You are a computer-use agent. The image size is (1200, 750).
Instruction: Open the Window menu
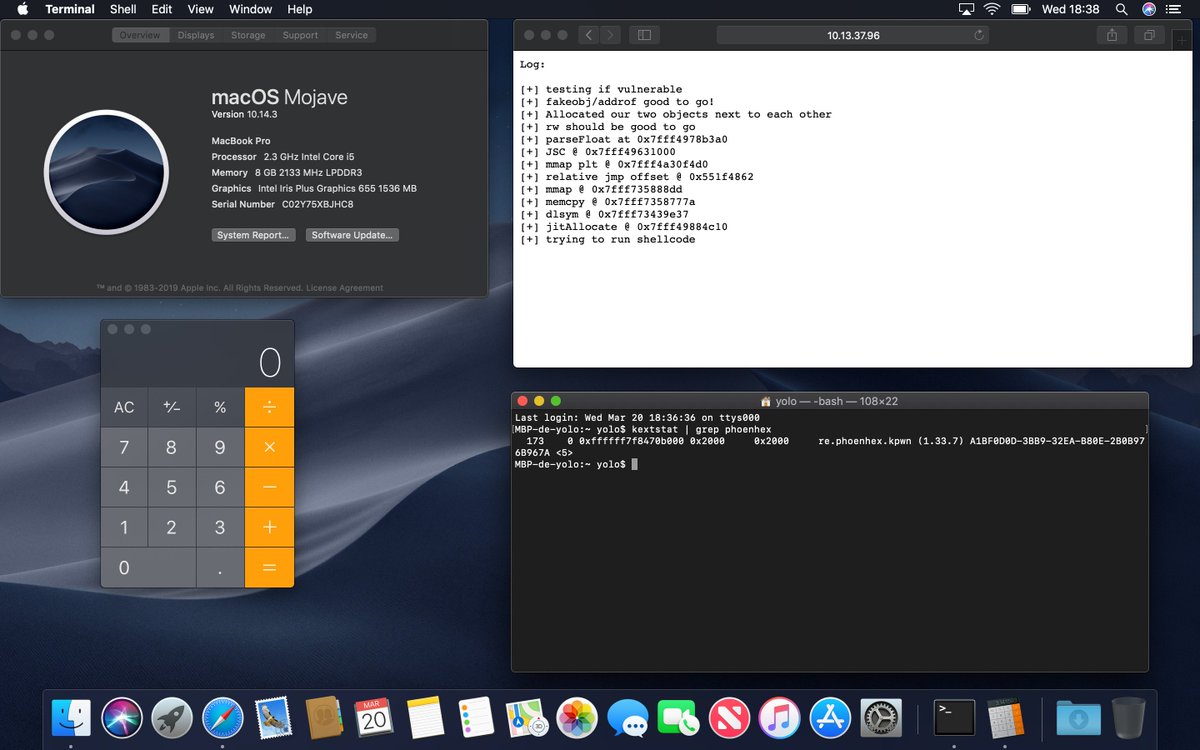[x=250, y=9]
